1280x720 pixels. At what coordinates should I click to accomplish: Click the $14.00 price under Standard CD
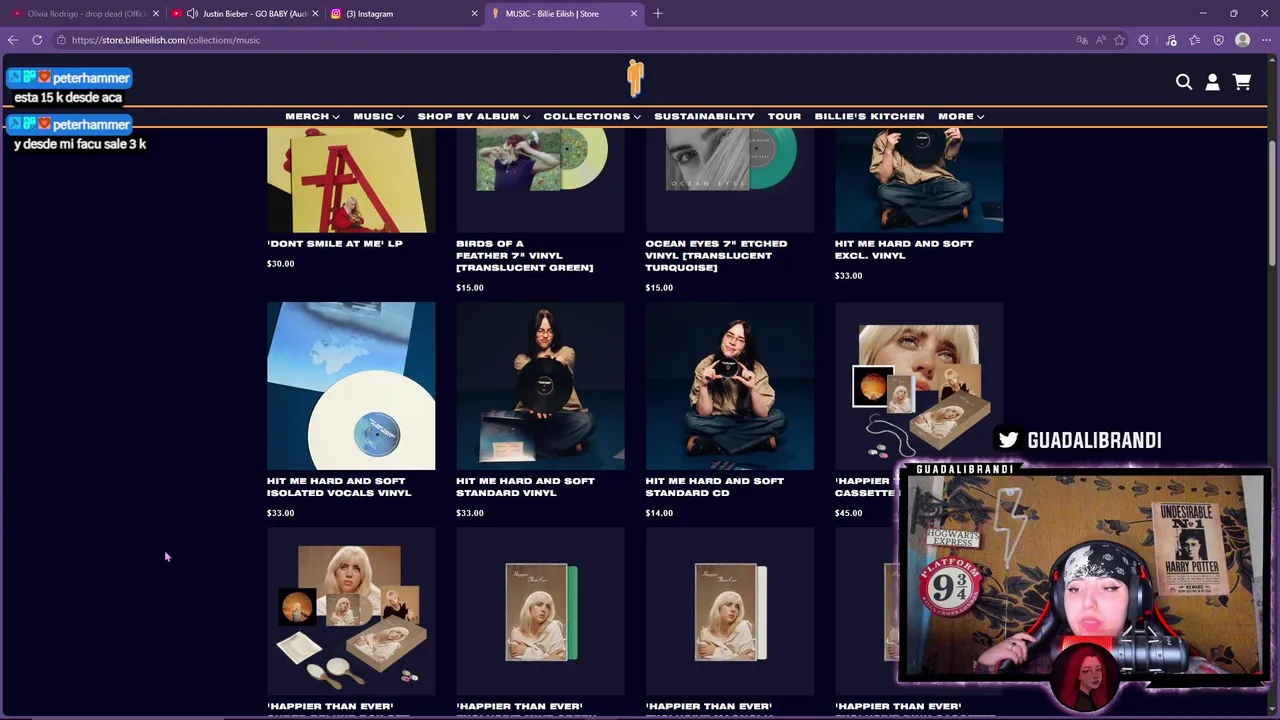659,513
